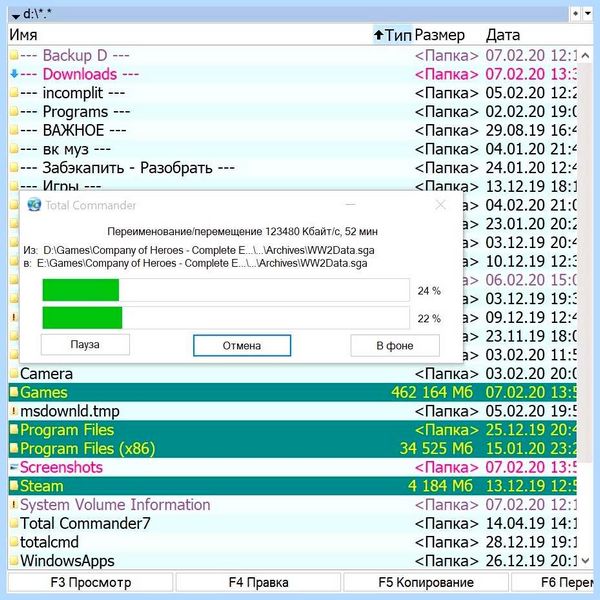Screen dimensions: 600x600
Task: Click the '34 525 Мб' size value
Action: point(436,449)
